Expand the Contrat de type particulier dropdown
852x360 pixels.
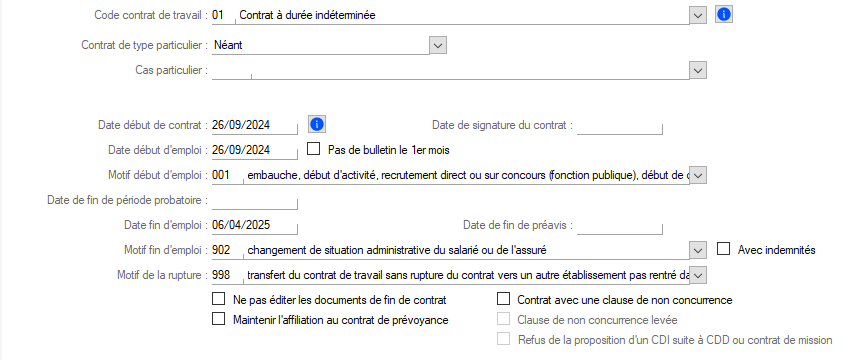437,45
